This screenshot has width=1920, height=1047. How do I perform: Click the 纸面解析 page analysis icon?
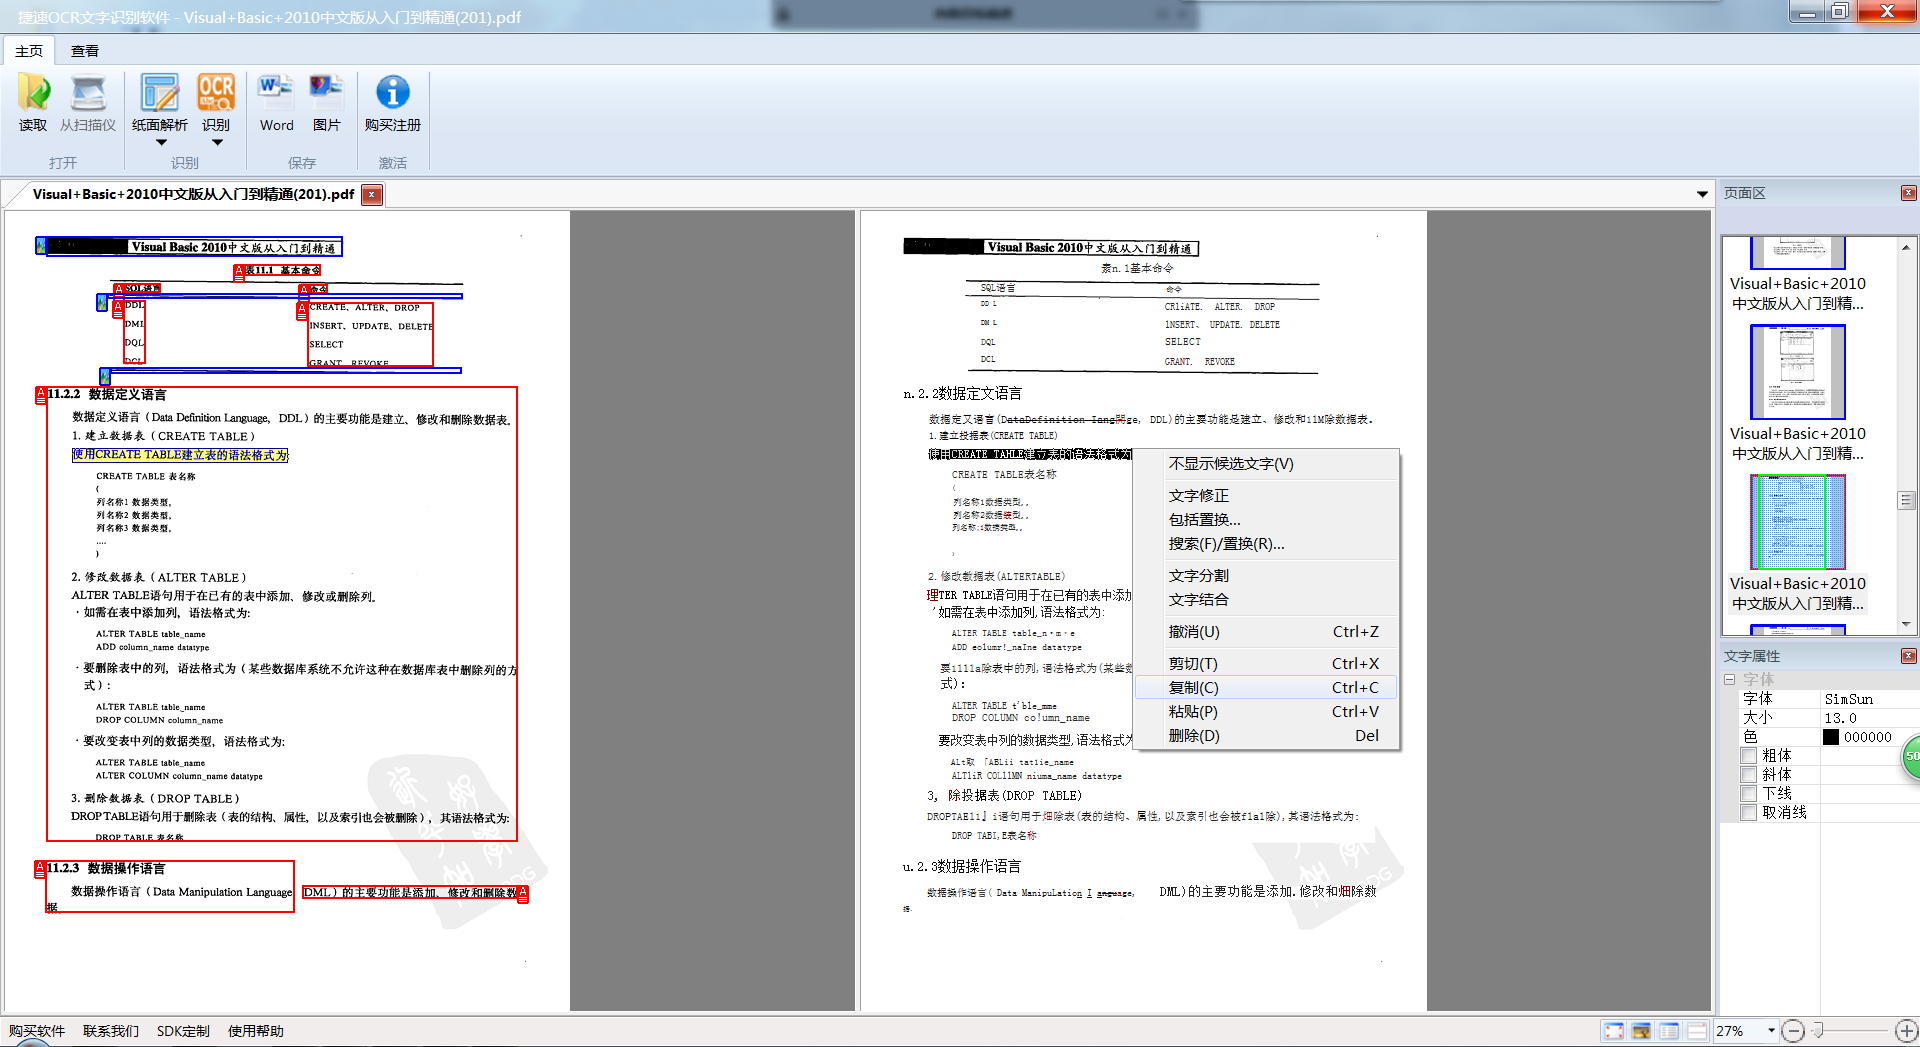(160, 94)
